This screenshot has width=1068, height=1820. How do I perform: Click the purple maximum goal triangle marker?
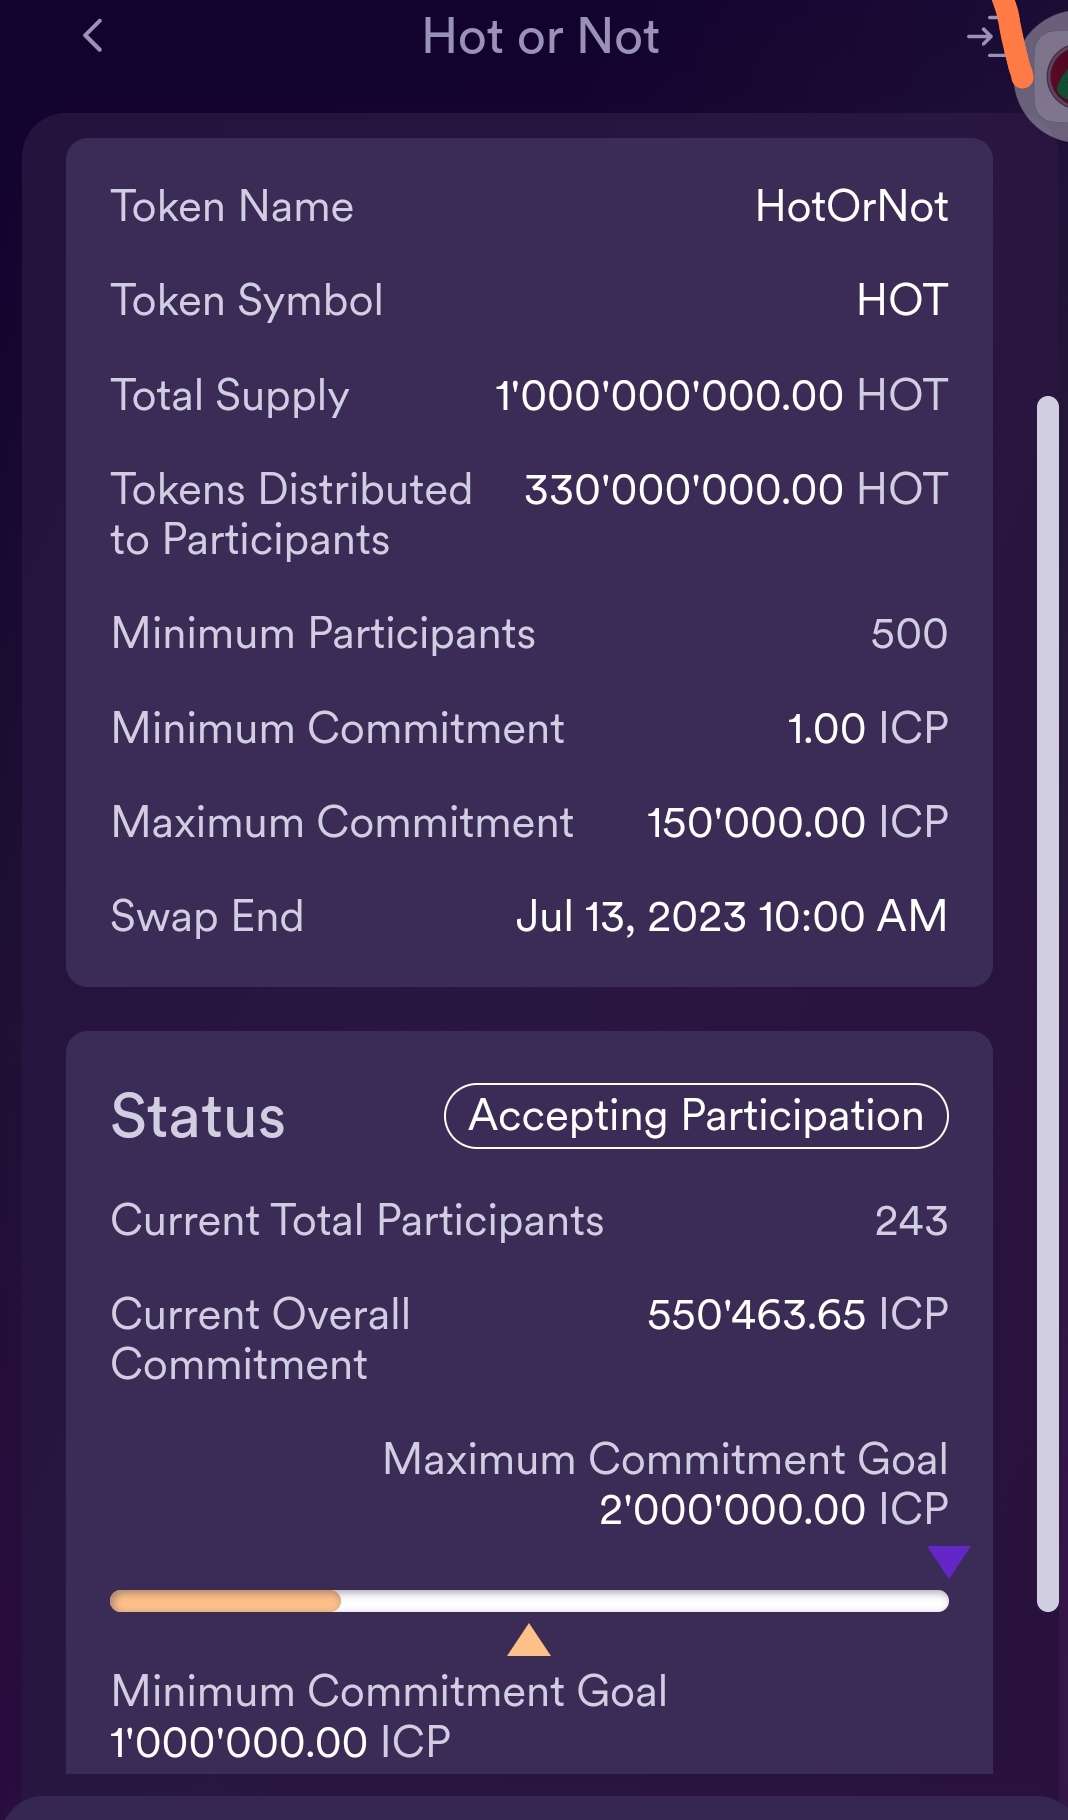click(x=948, y=1560)
